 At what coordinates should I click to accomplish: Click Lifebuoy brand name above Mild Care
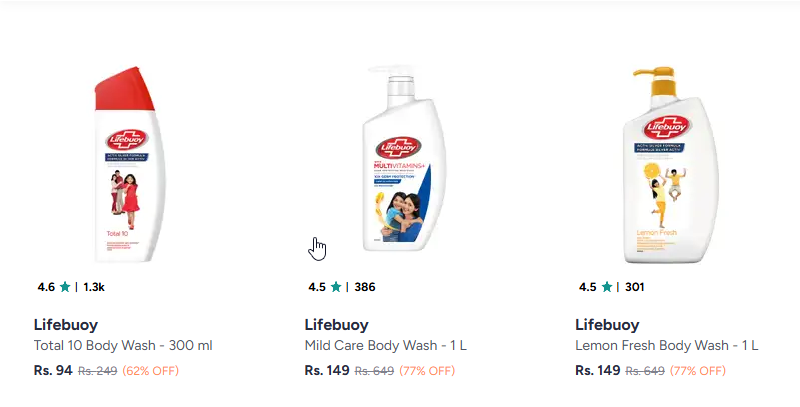pos(337,325)
